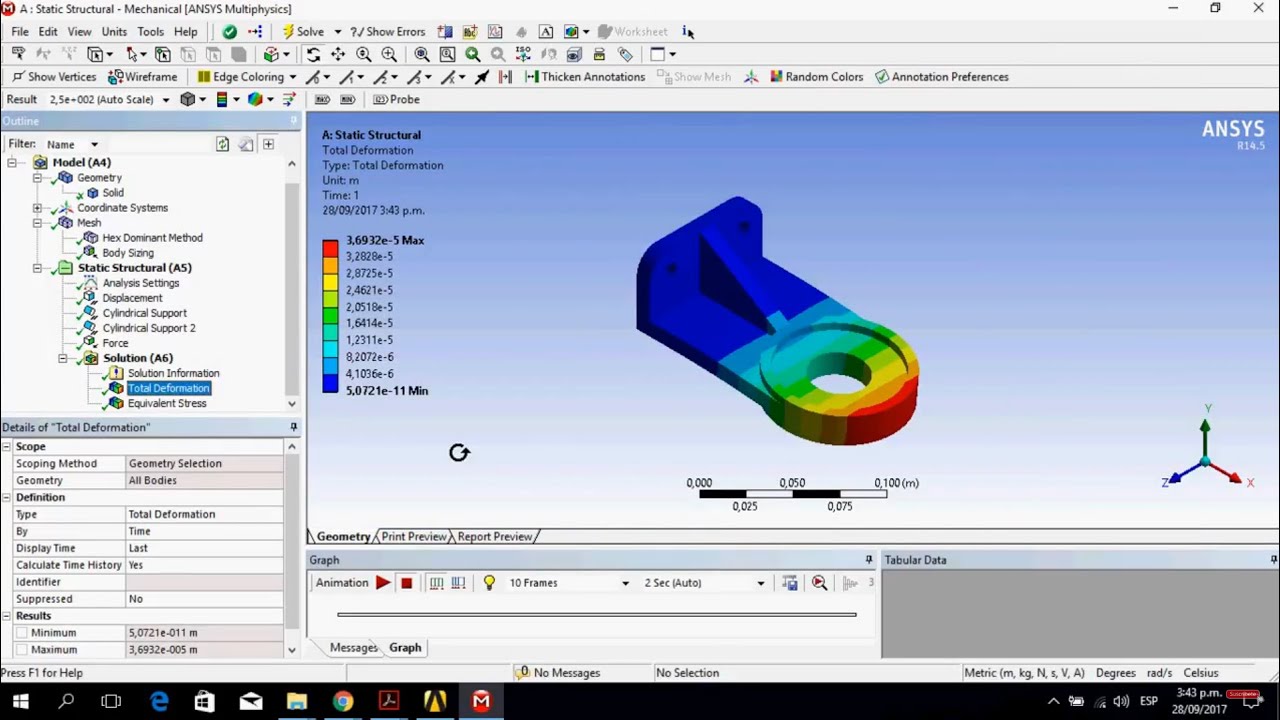This screenshot has width=1280, height=720.
Task: Select Solution Information in outline
Action: (x=173, y=373)
